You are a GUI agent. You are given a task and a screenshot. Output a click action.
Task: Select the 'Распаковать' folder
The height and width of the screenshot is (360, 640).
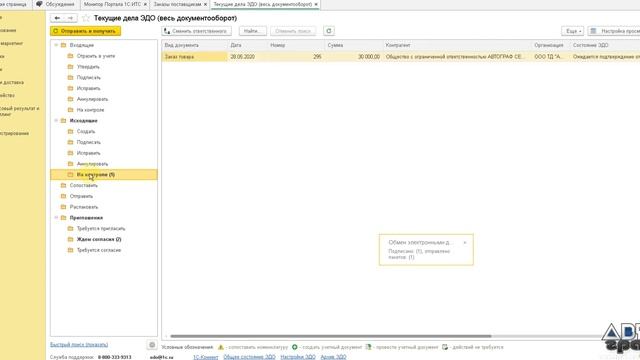point(84,207)
